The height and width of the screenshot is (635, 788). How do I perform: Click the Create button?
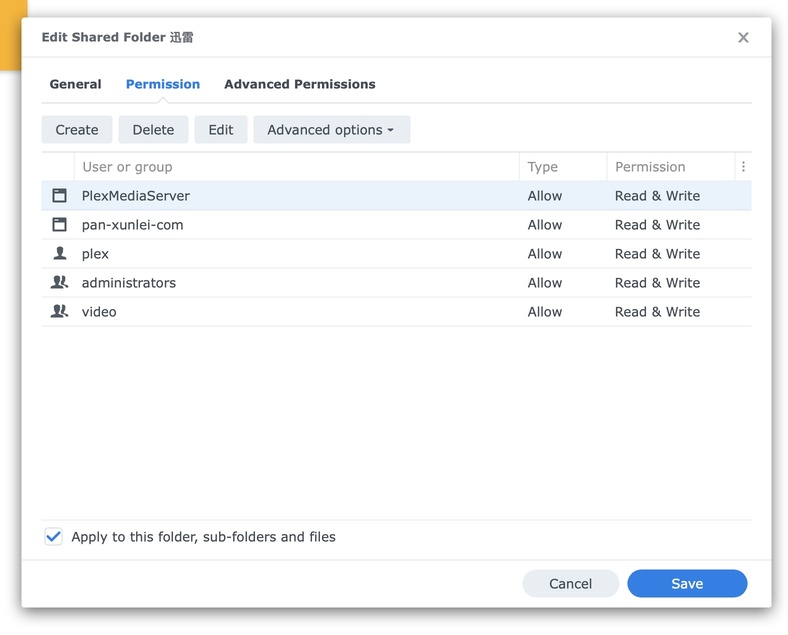[x=77, y=130]
